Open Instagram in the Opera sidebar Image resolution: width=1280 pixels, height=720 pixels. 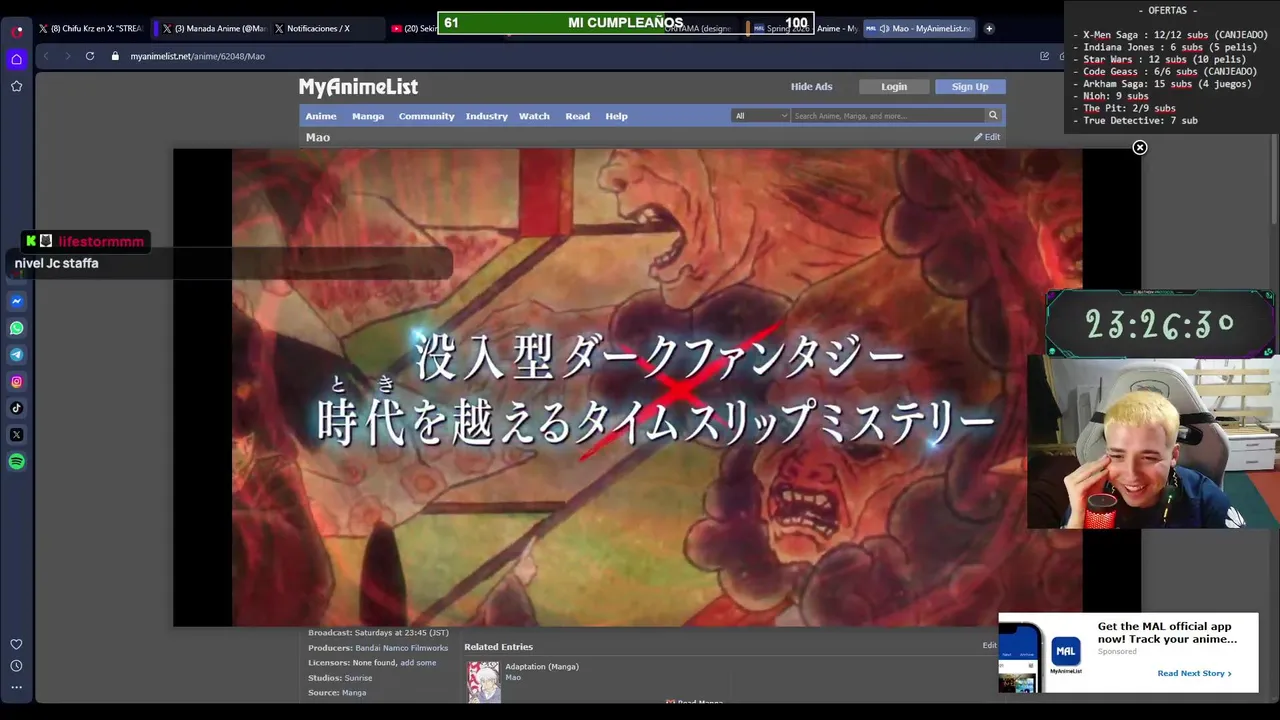point(17,381)
